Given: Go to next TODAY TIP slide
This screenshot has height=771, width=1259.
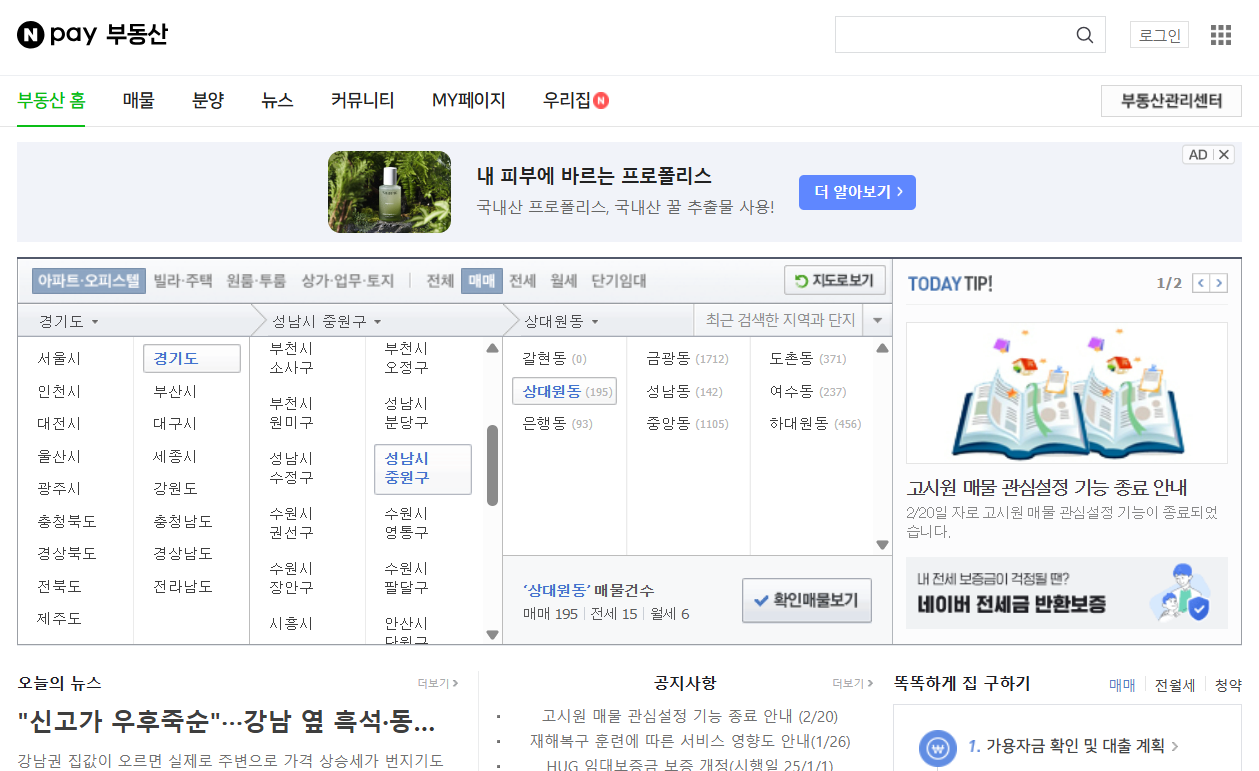Looking at the screenshot, I should click(1218, 283).
